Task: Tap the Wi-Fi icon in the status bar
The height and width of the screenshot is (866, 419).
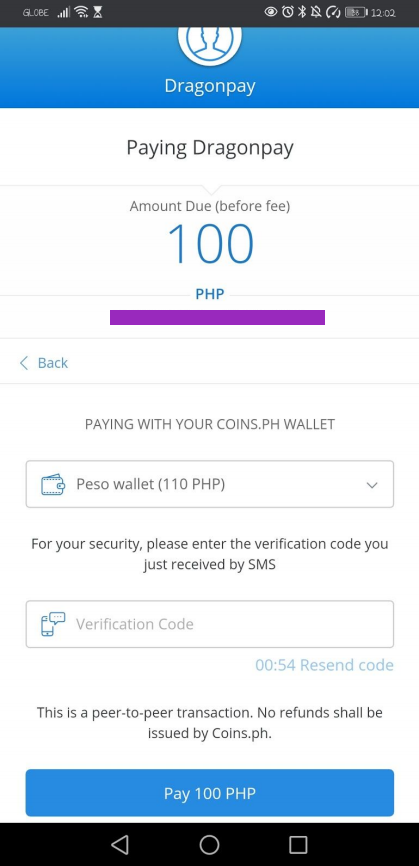Action: click(x=82, y=12)
